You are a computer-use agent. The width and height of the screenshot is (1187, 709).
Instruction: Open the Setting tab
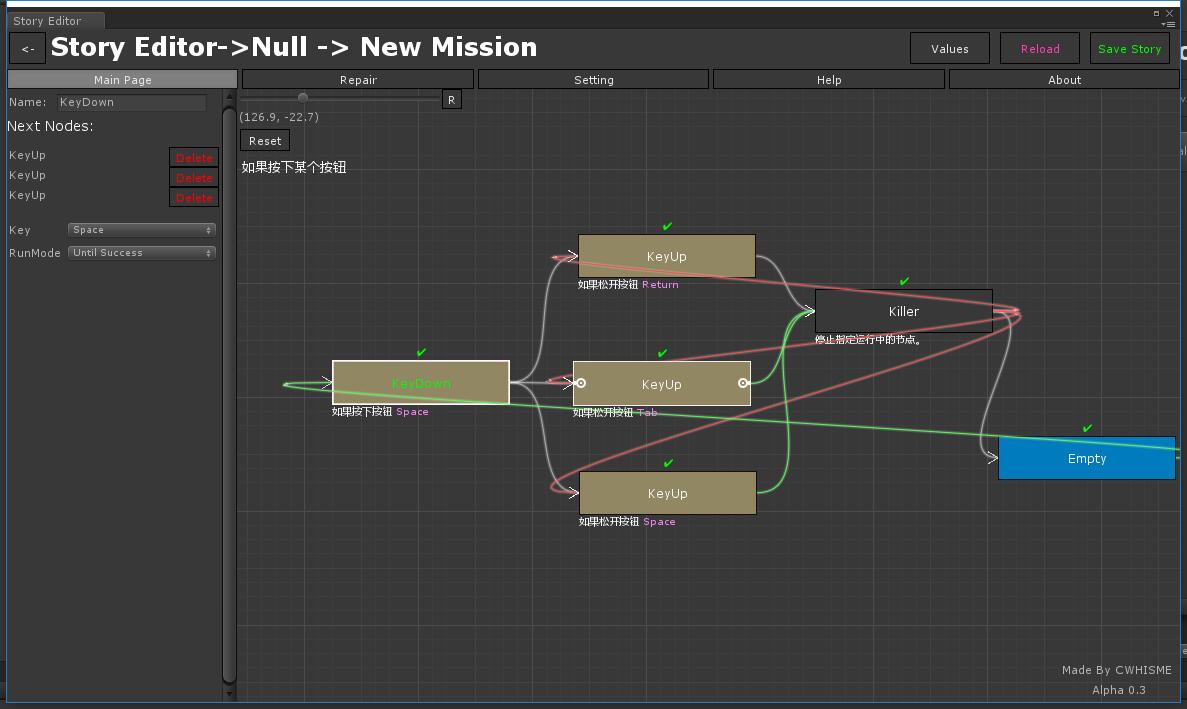click(593, 80)
